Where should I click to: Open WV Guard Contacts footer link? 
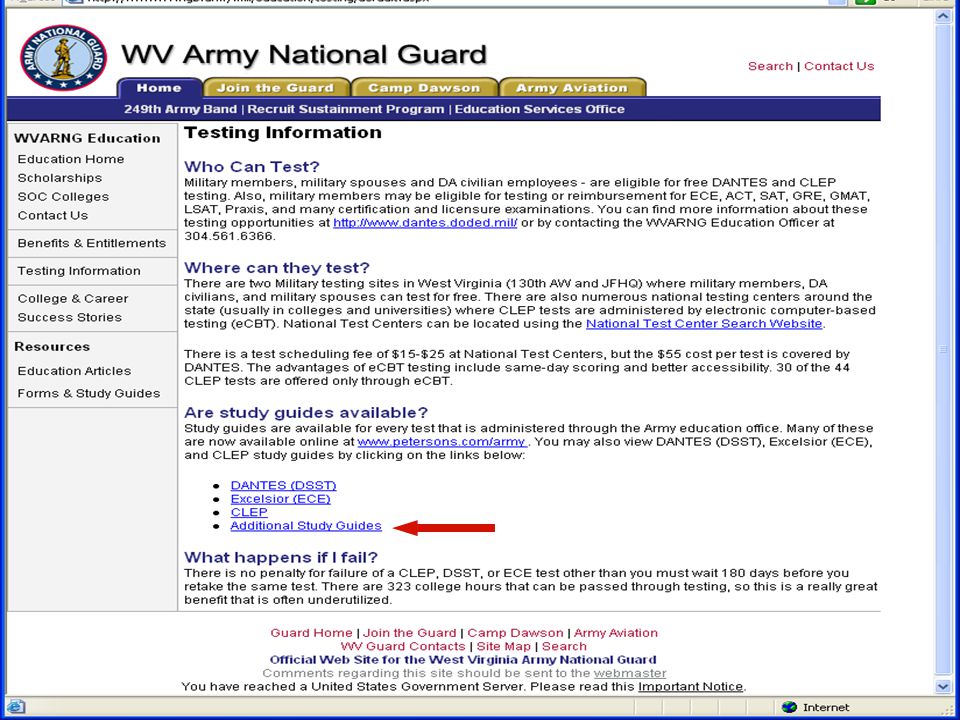coord(403,647)
